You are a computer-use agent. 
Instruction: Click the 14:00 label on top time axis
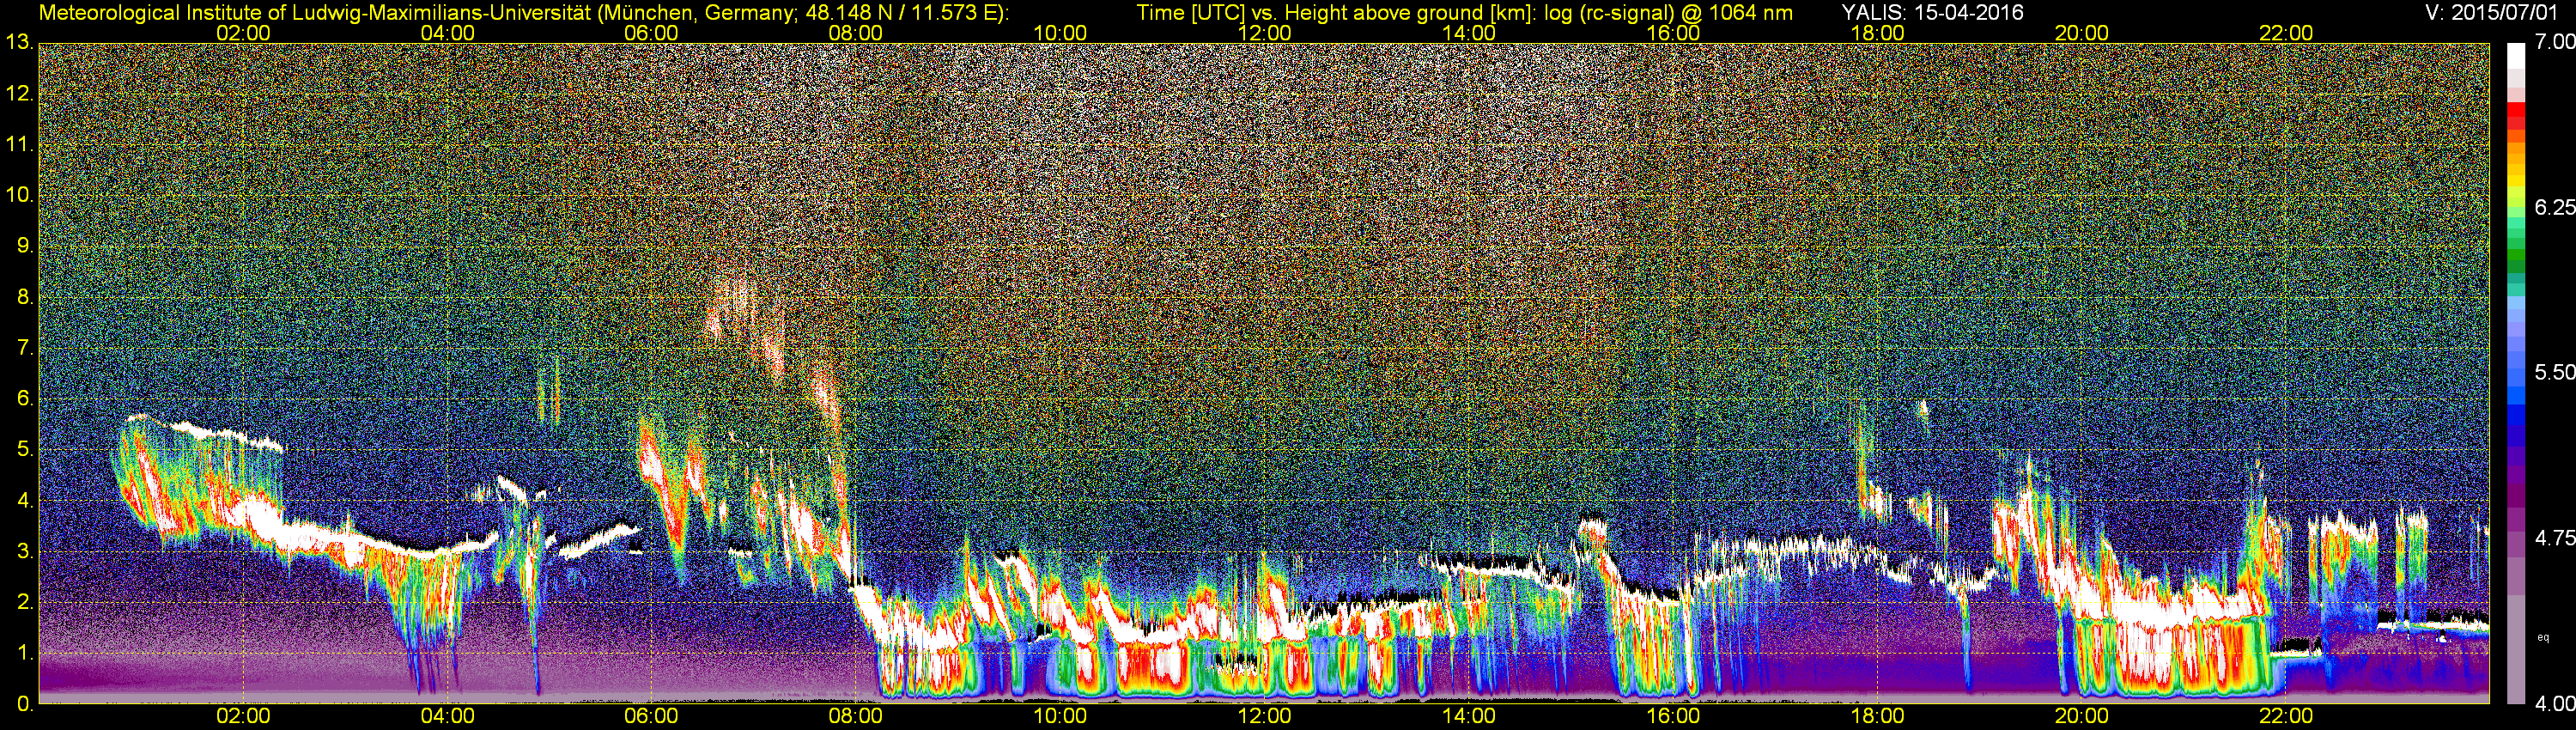pyautogui.click(x=1468, y=33)
